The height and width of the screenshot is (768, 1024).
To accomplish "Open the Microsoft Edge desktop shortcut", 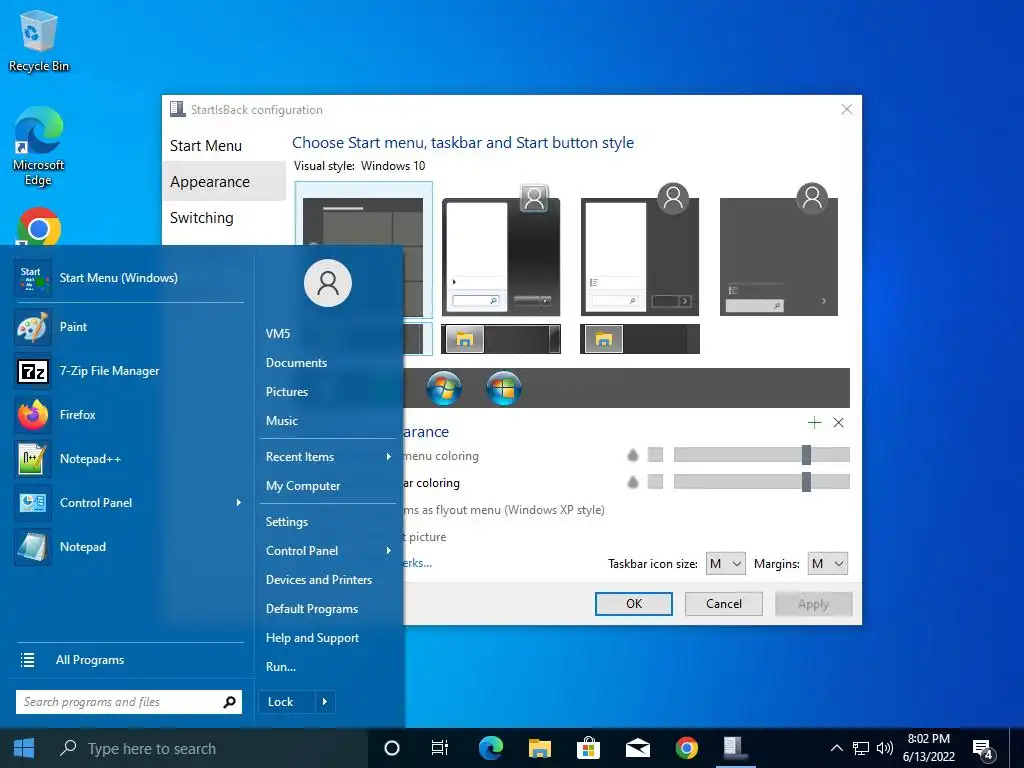I will (39, 146).
